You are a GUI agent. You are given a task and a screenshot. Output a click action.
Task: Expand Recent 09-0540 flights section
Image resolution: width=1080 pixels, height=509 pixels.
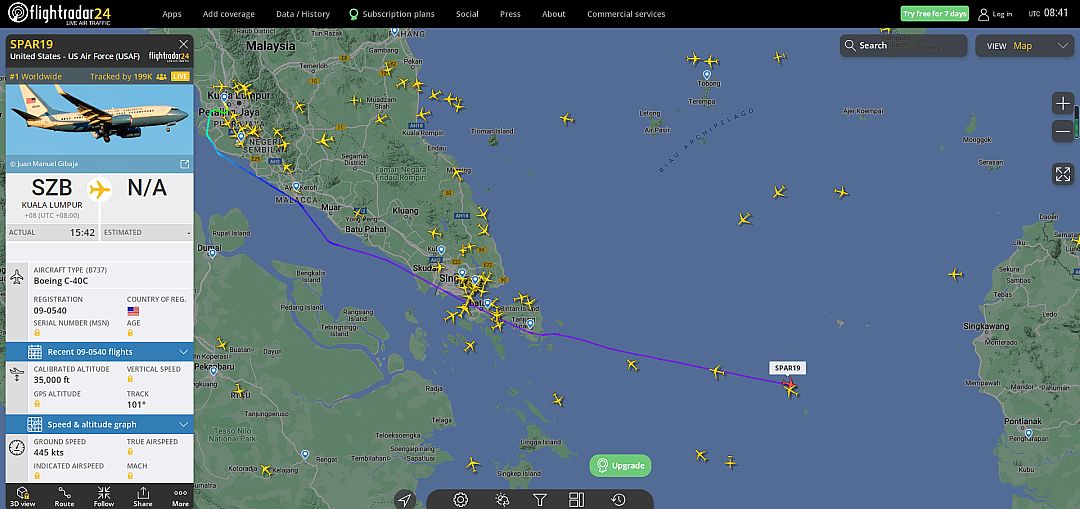coord(100,352)
